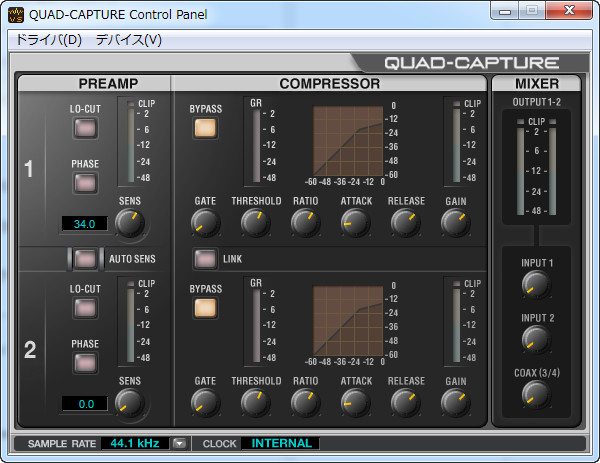Click the QUAD-CAPTURE title bar app icon
The height and width of the screenshot is (463, 600).
click(16, 15)
